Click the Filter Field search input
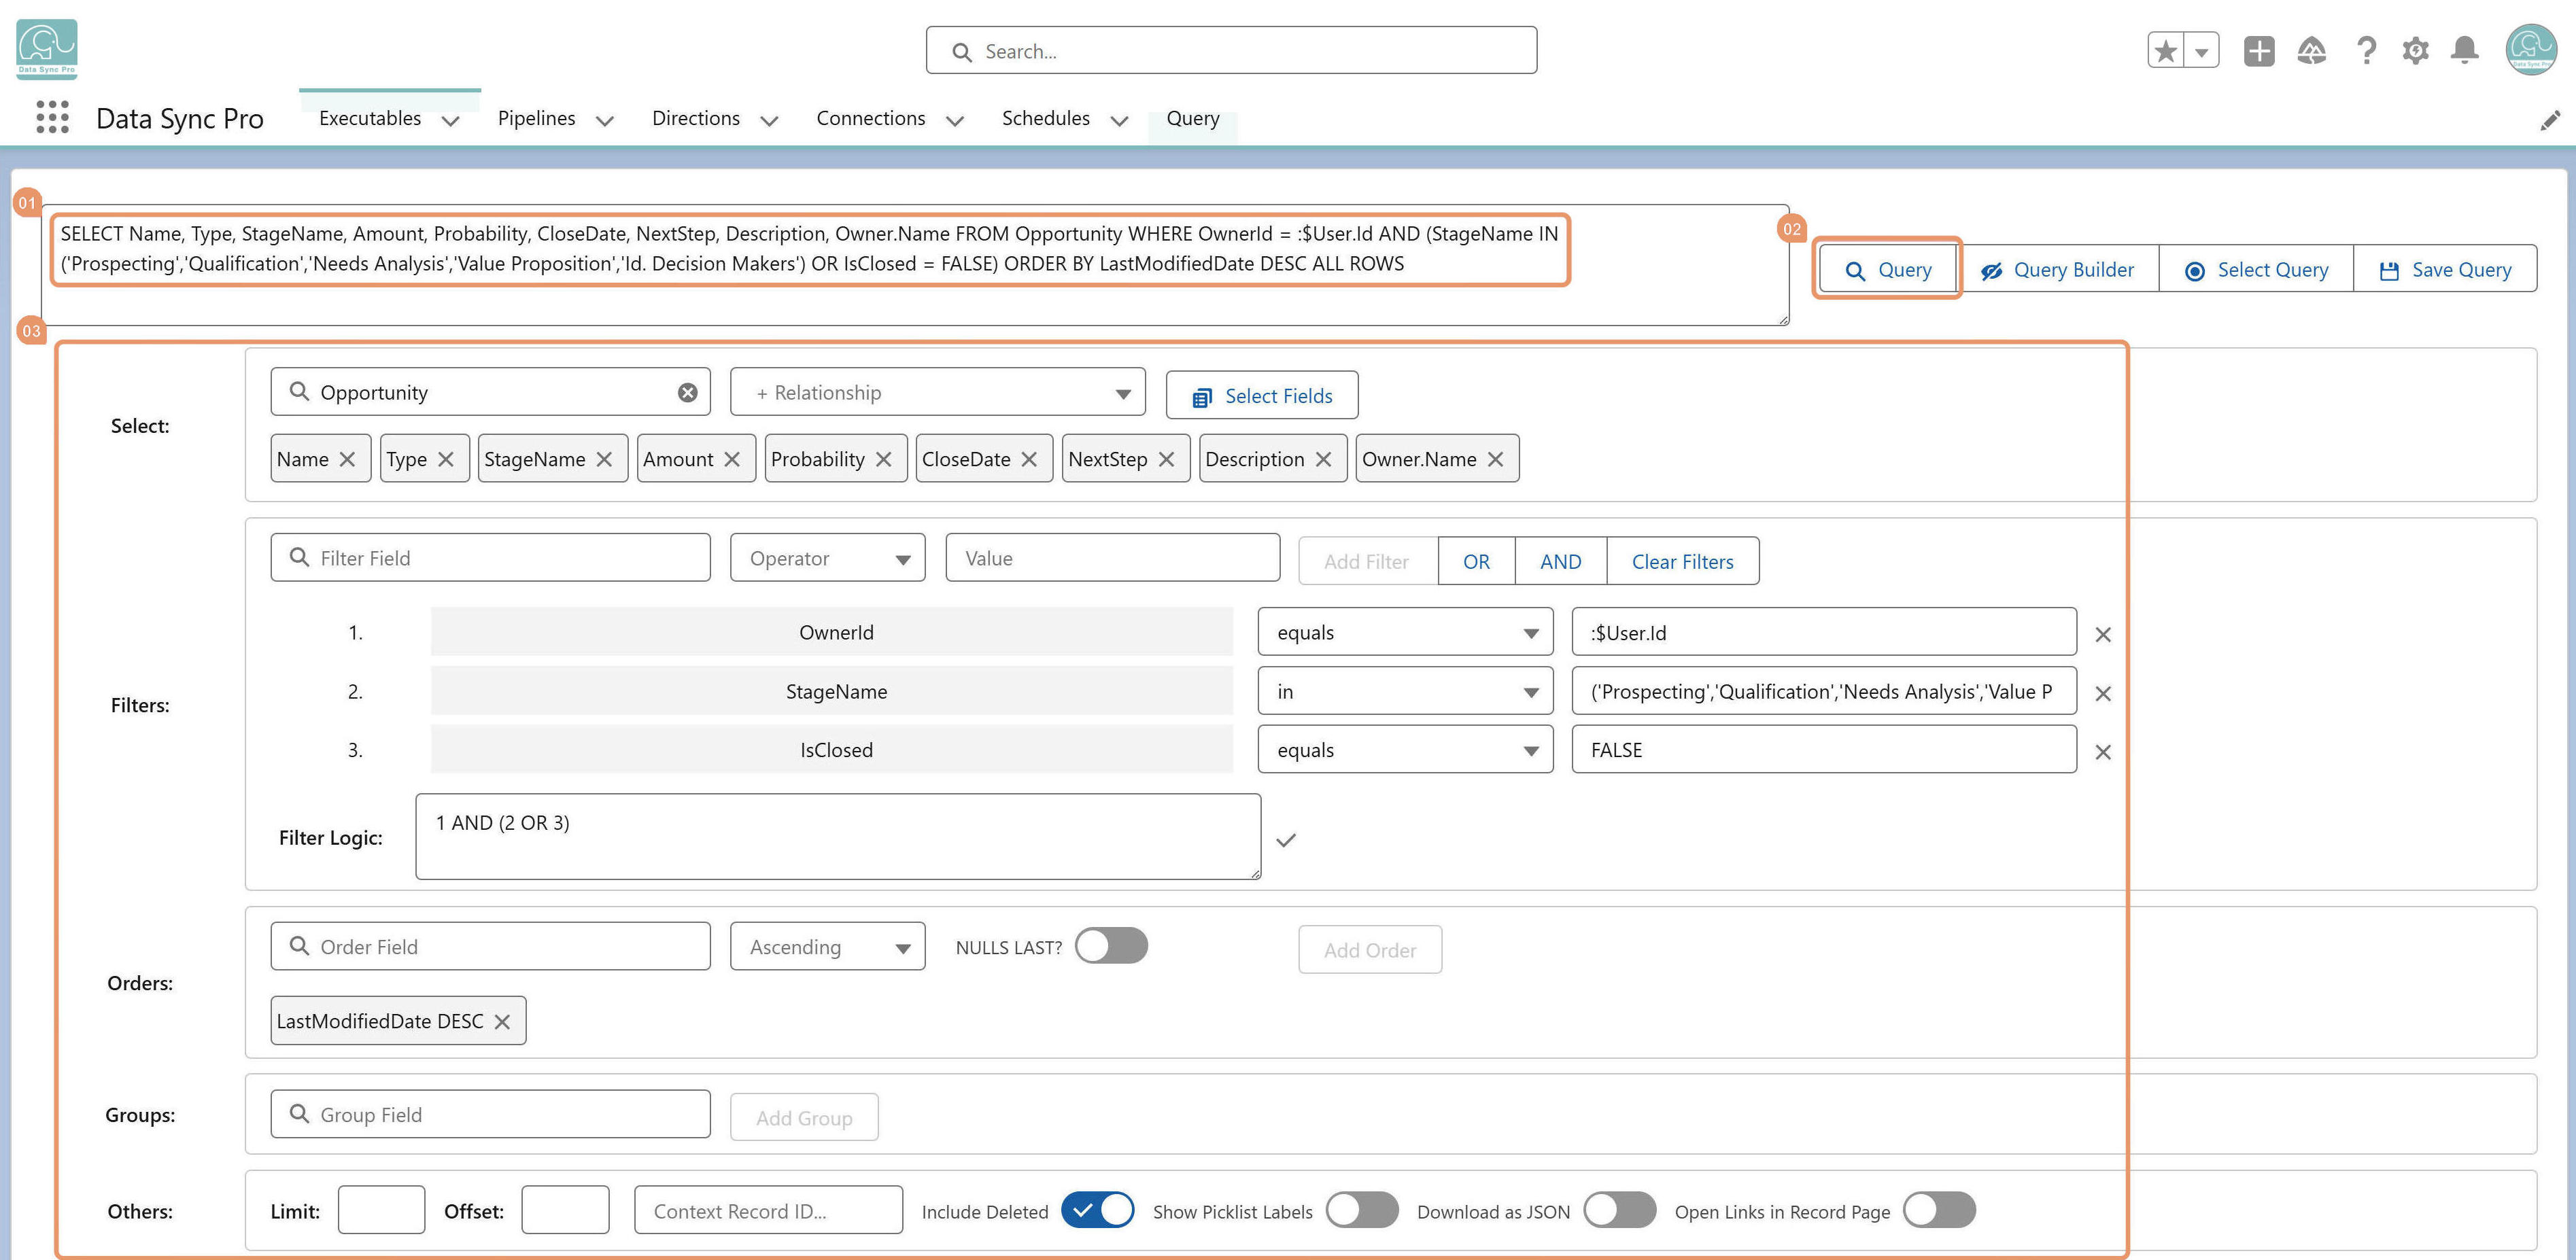Screen dimensions: 2576x1260 click(x=490, y=558)
